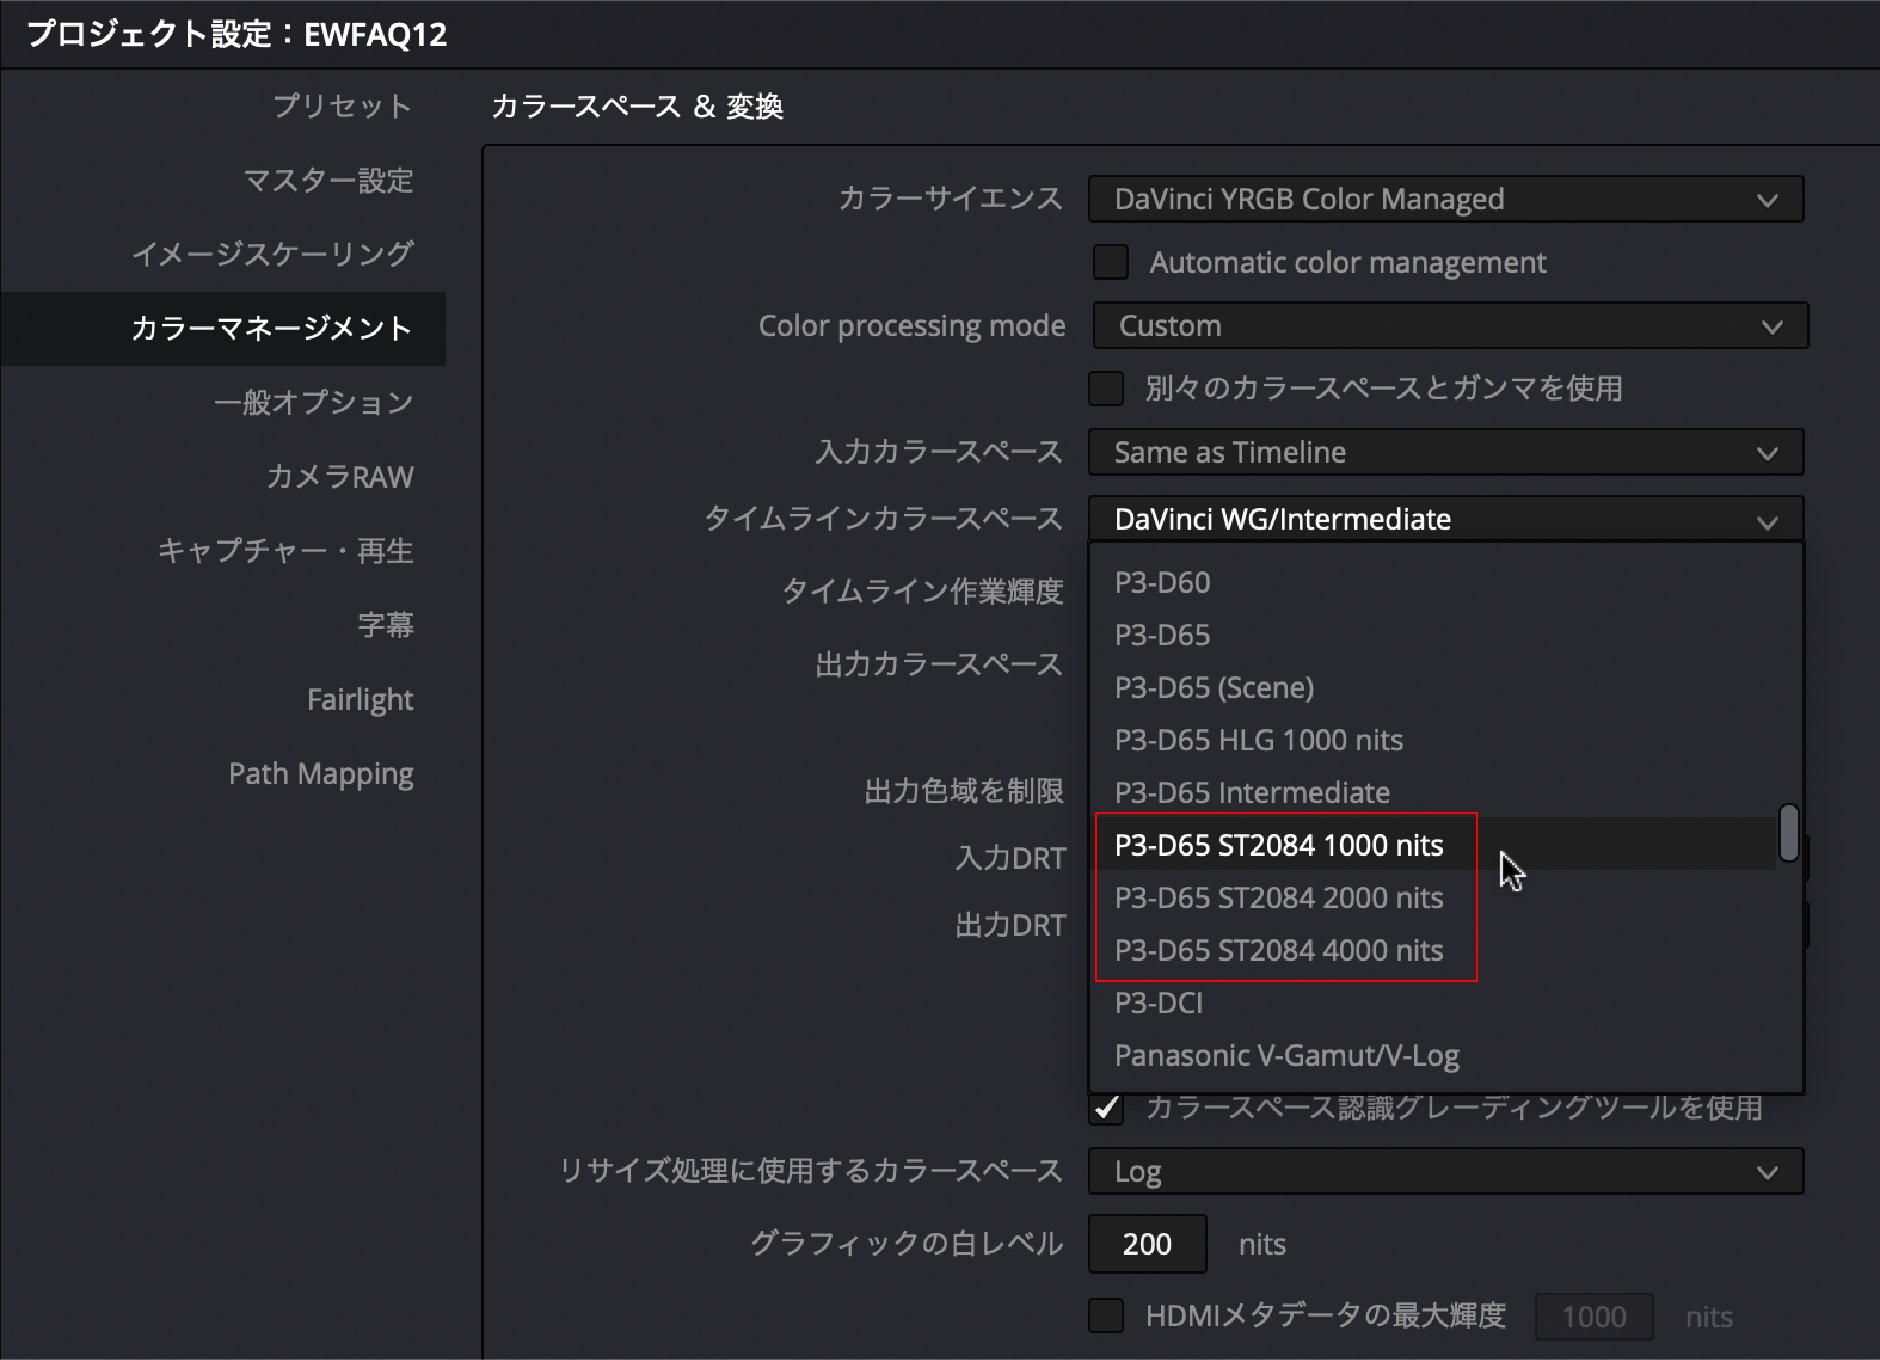The width and height of the screenshot is (1880, 1360).
Task: Choose P3-DCI from the list
Action: pyautogui.click(x=1432, y=1003)
